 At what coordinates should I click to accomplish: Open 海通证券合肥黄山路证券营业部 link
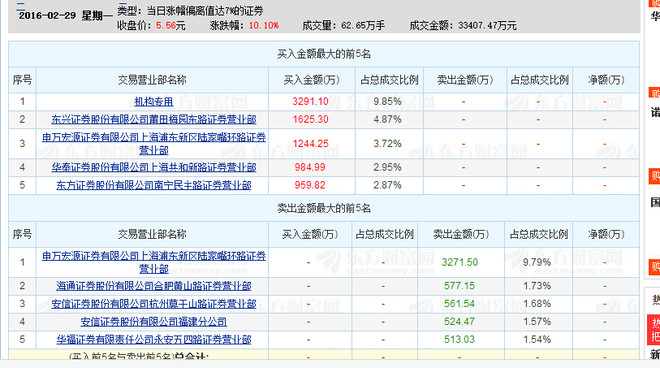click(x=154, y=286)
